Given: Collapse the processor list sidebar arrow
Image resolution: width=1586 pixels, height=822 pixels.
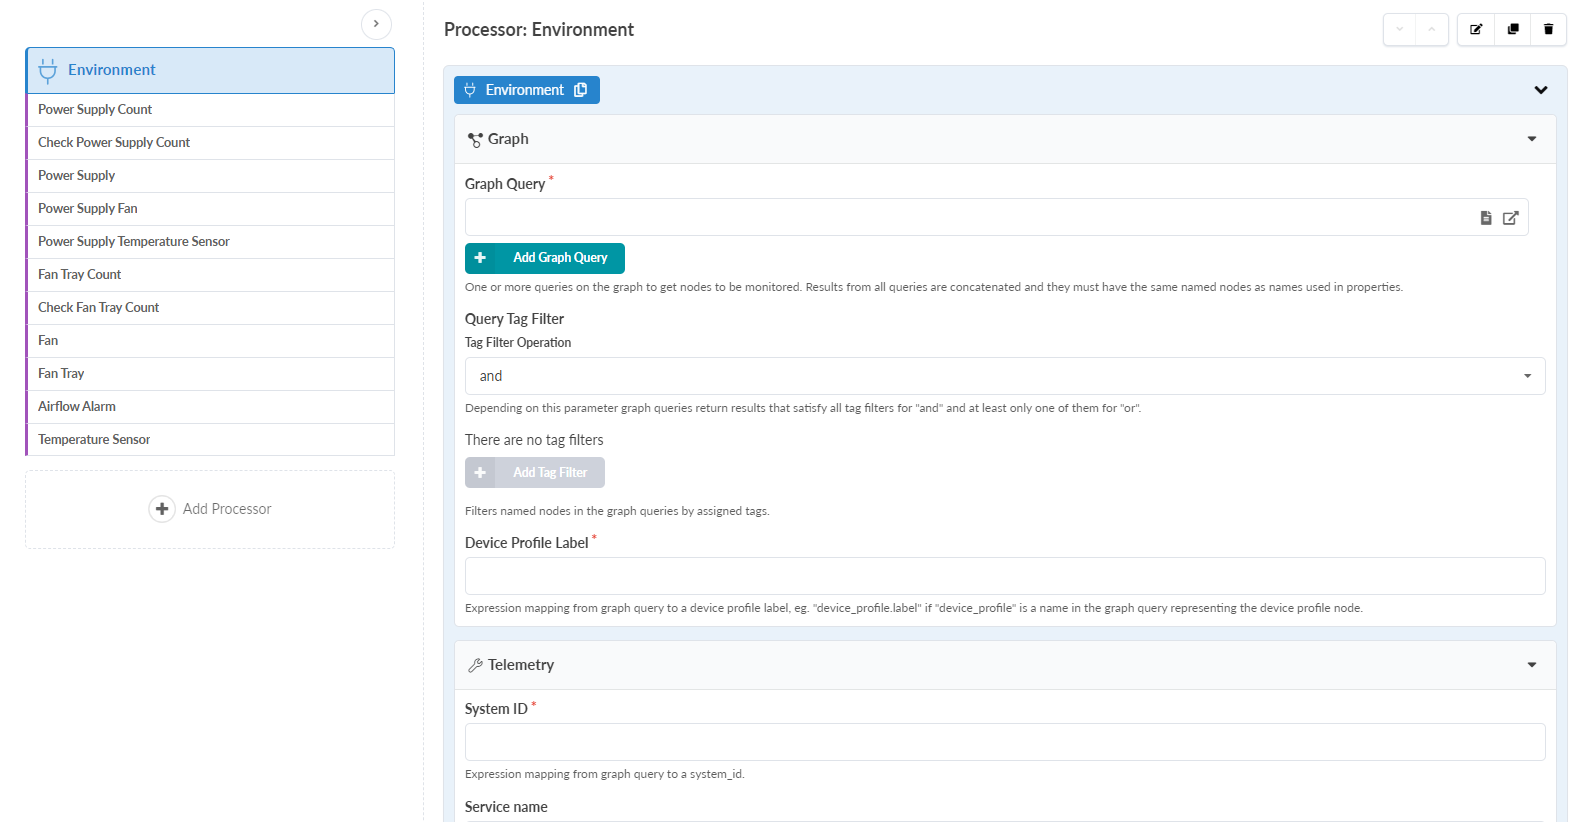Looking at the screenshot, I should pyautogui.click(x=376, y=24).
